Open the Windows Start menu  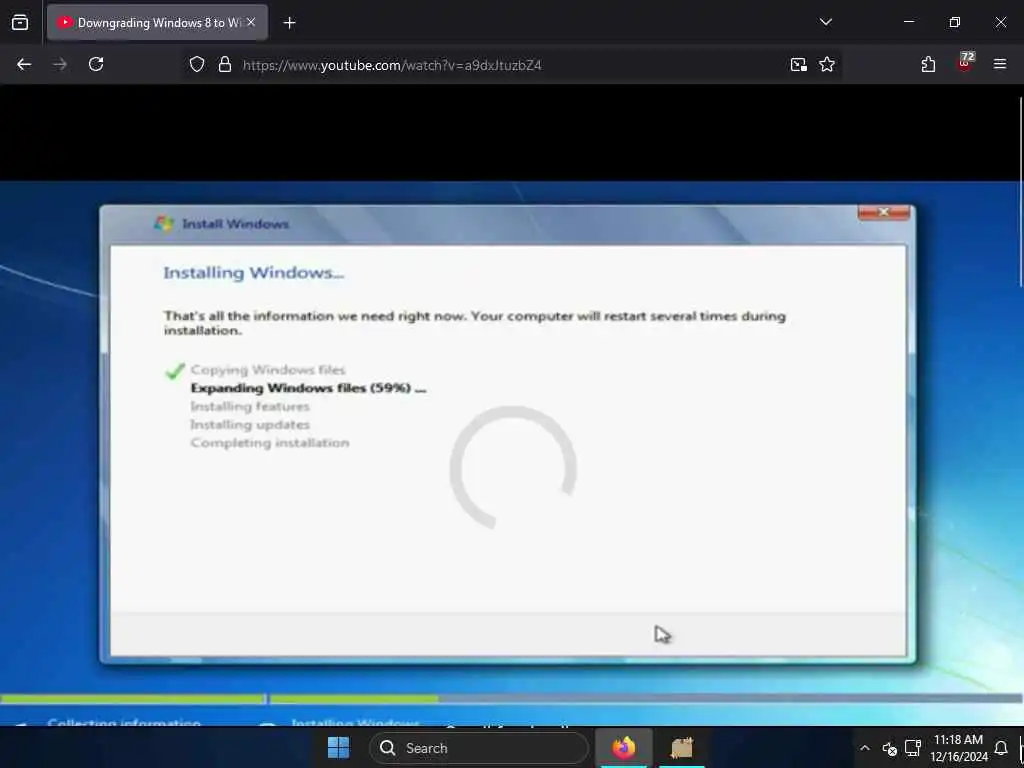(x=338, y=747)
